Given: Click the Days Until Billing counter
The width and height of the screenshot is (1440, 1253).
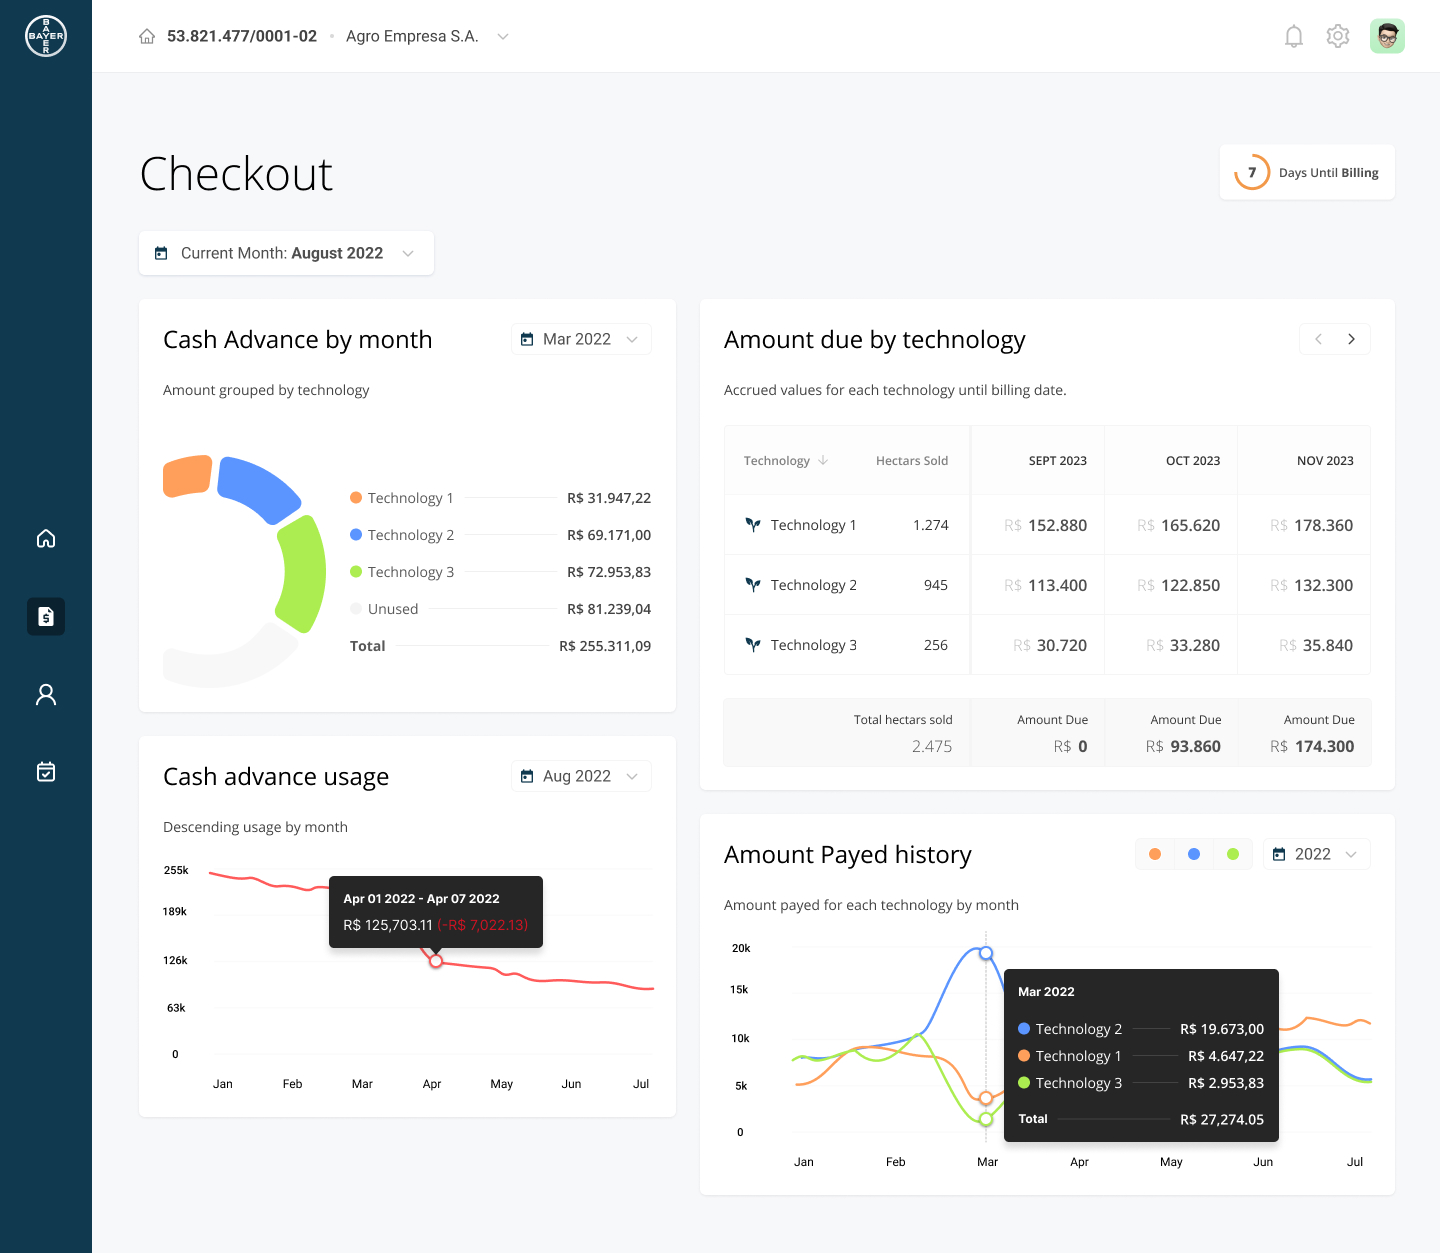Looking at the screenshot, I should coord(1307,172).
